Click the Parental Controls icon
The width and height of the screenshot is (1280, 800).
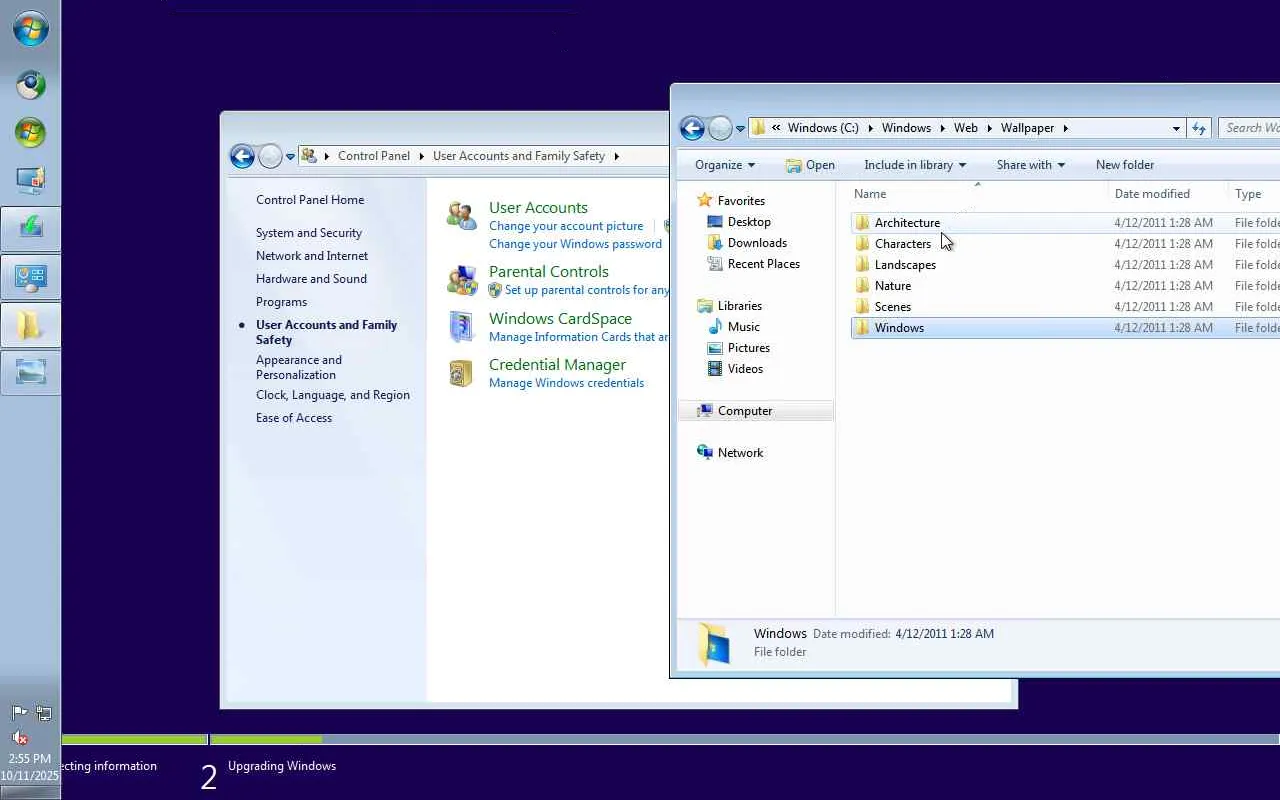coord(461,280)
